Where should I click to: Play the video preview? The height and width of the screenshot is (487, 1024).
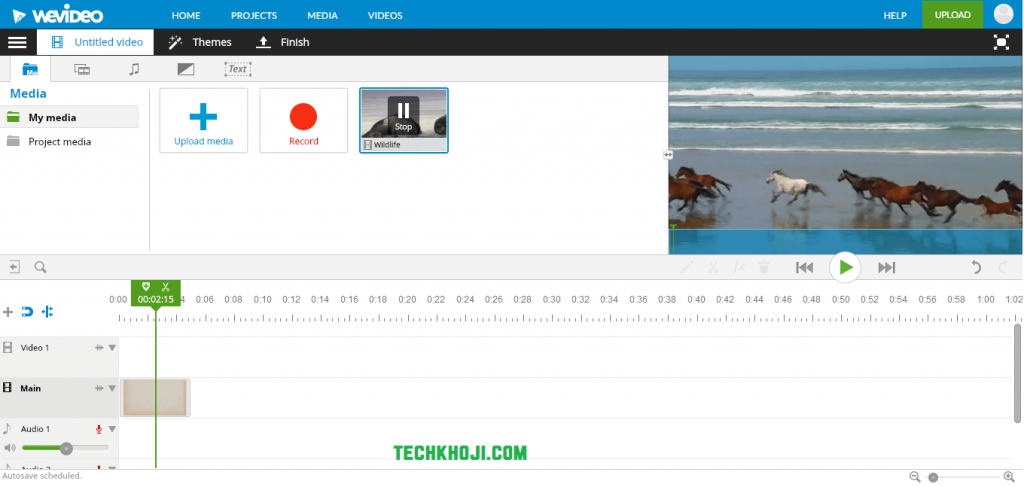(x=846, y=267)
